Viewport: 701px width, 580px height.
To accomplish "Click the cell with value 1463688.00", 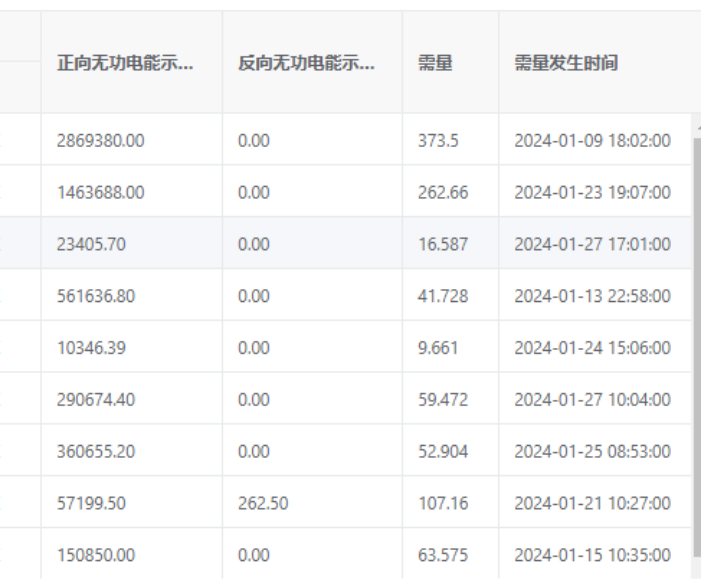I will [x=100, y=192].
